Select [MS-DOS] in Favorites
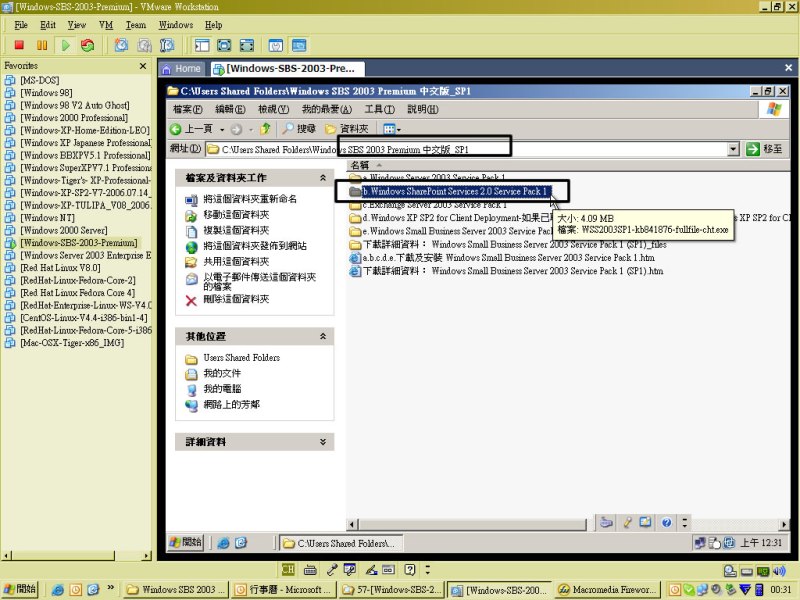The image size is (800, 600). coord(40,80)
